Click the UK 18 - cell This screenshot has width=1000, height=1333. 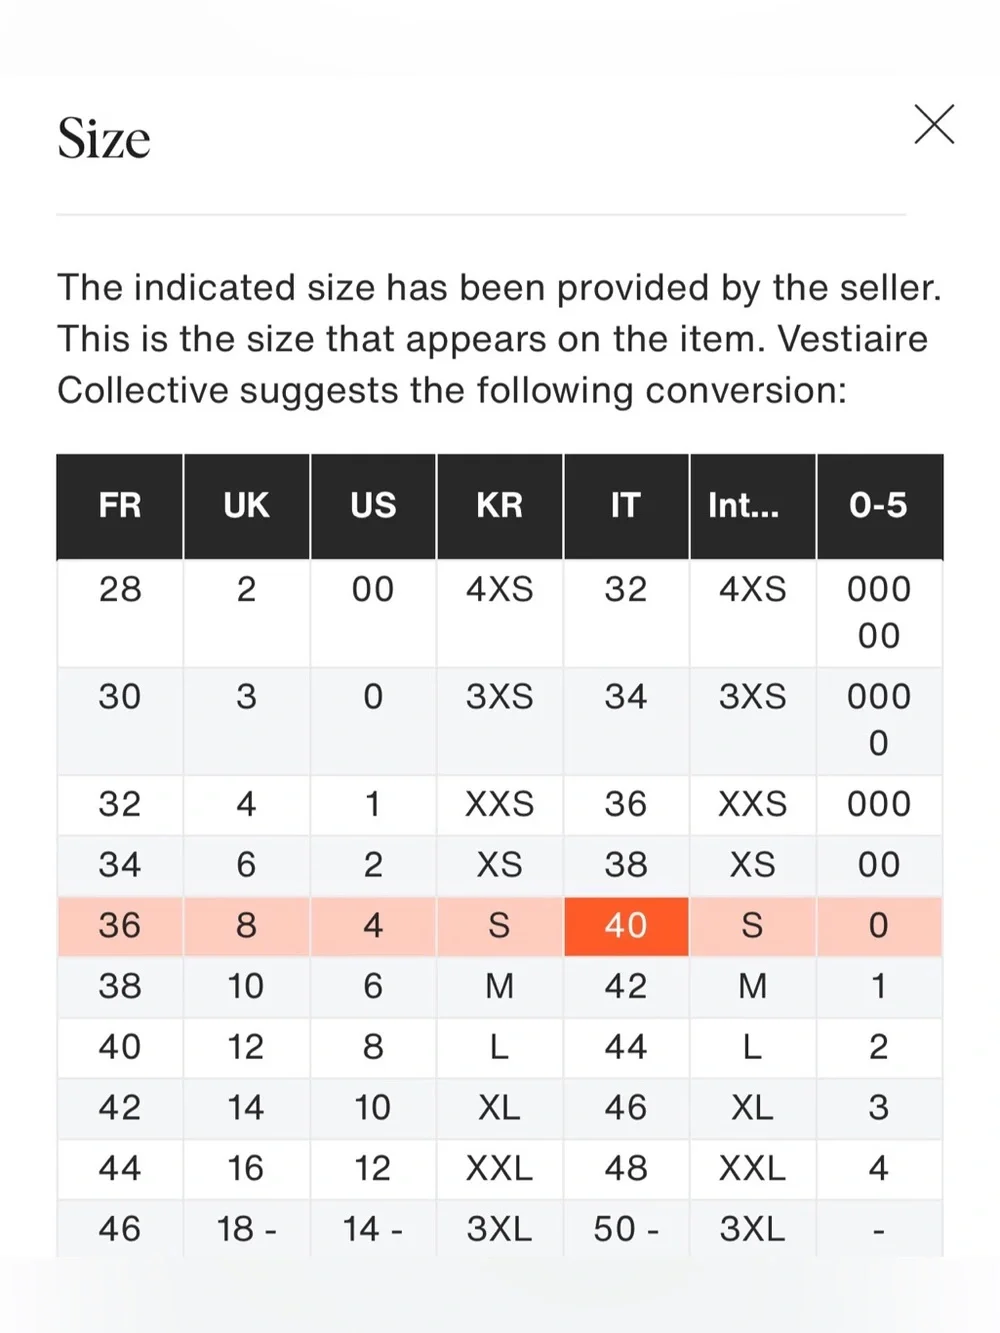coord(246,1228)
